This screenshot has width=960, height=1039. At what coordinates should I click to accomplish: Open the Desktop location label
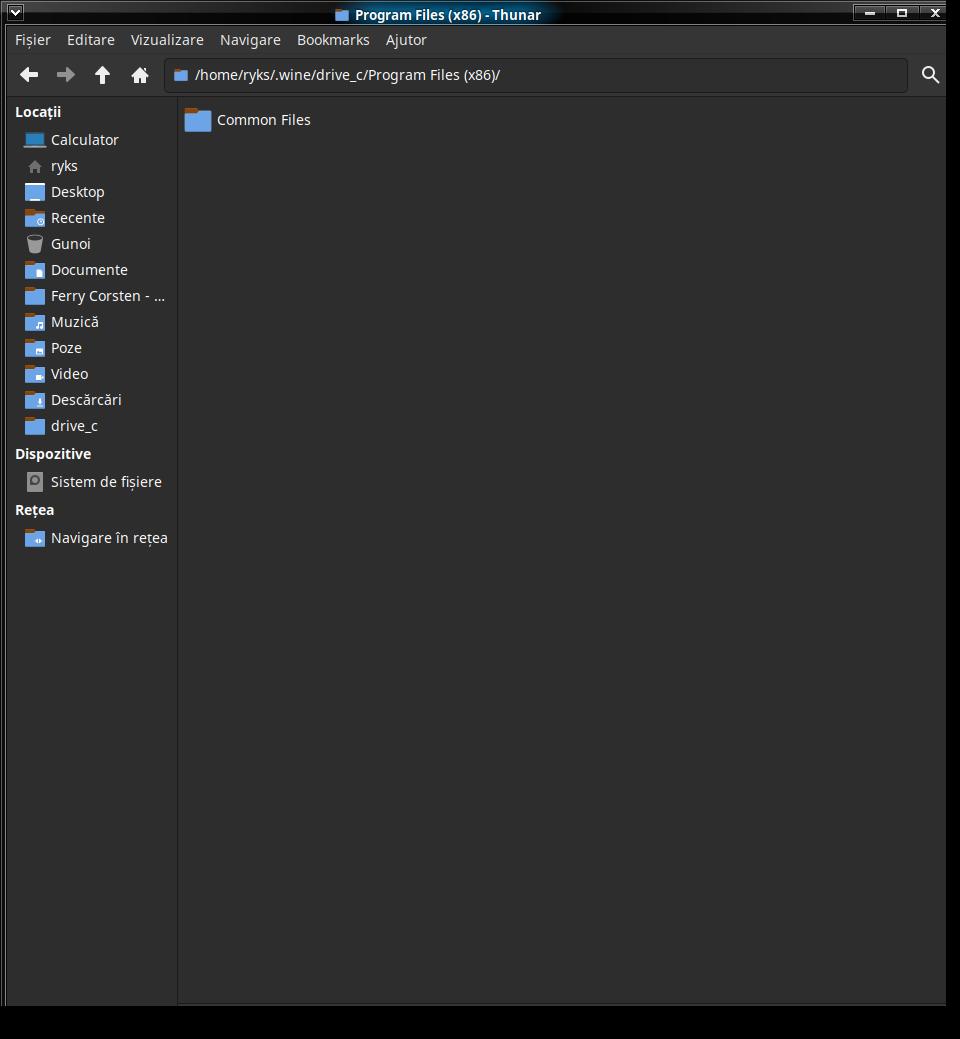[78, 192]
